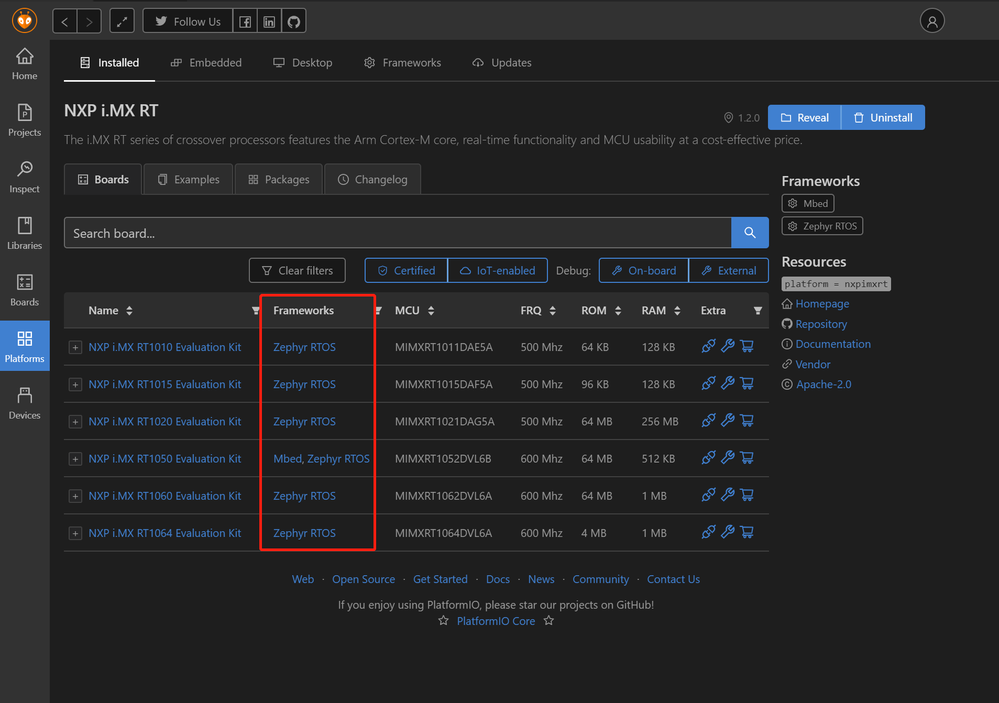Click the link icon for RT1050 row
The height and width of the screenshot is (703, 999).
(x=708, y=458)
